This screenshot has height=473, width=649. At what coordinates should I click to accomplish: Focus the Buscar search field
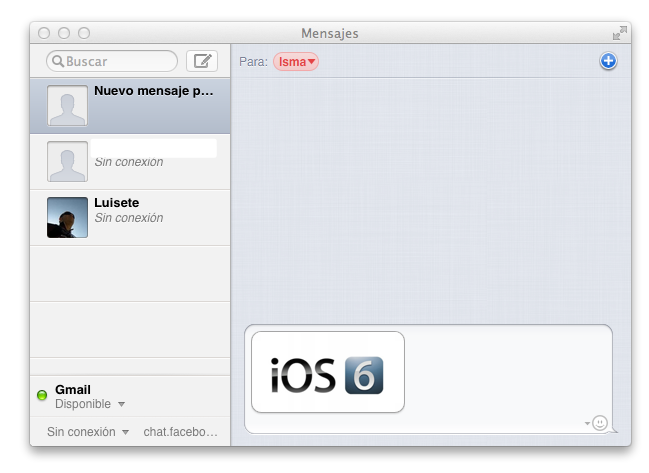(112, 61)
